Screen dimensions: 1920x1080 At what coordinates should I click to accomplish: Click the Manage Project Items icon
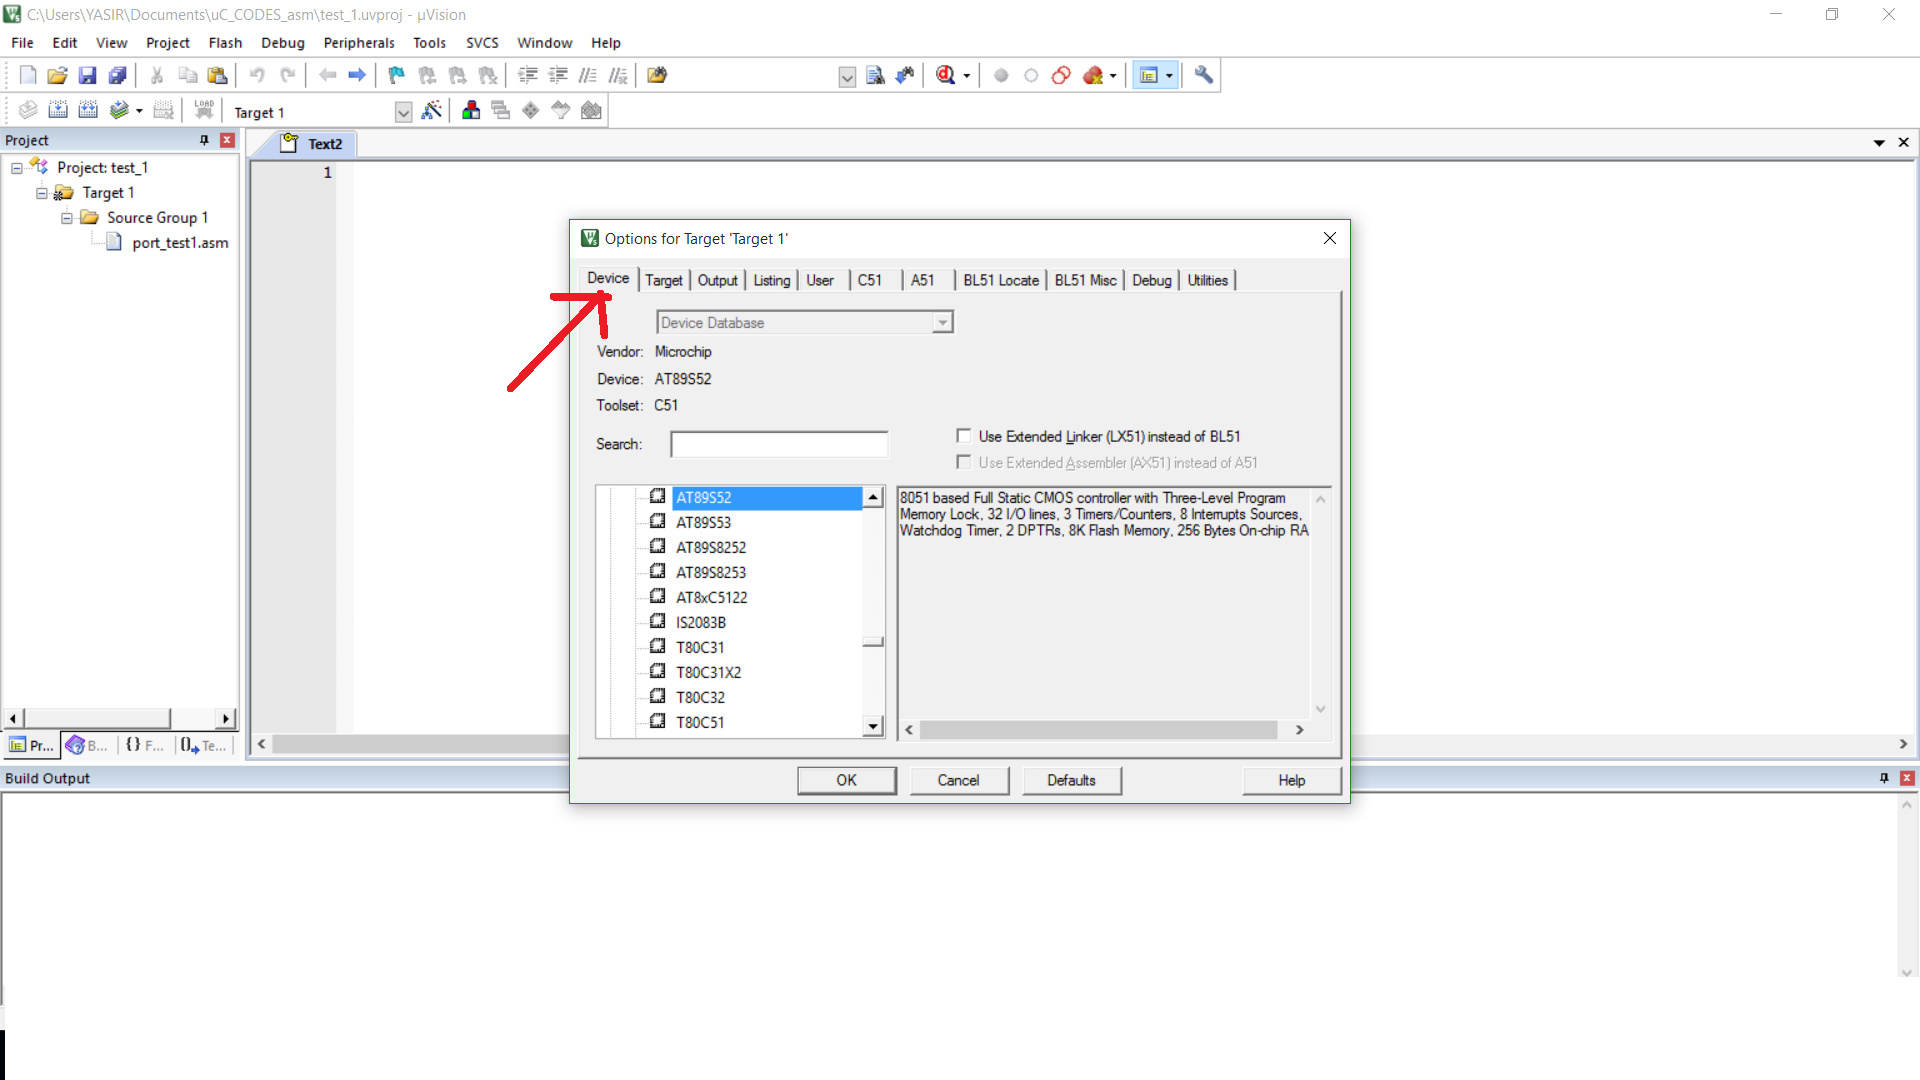[x=471, y=111]
